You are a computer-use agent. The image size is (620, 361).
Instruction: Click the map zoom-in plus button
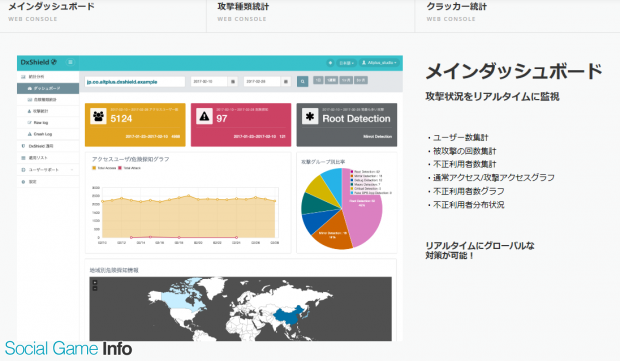95,283
